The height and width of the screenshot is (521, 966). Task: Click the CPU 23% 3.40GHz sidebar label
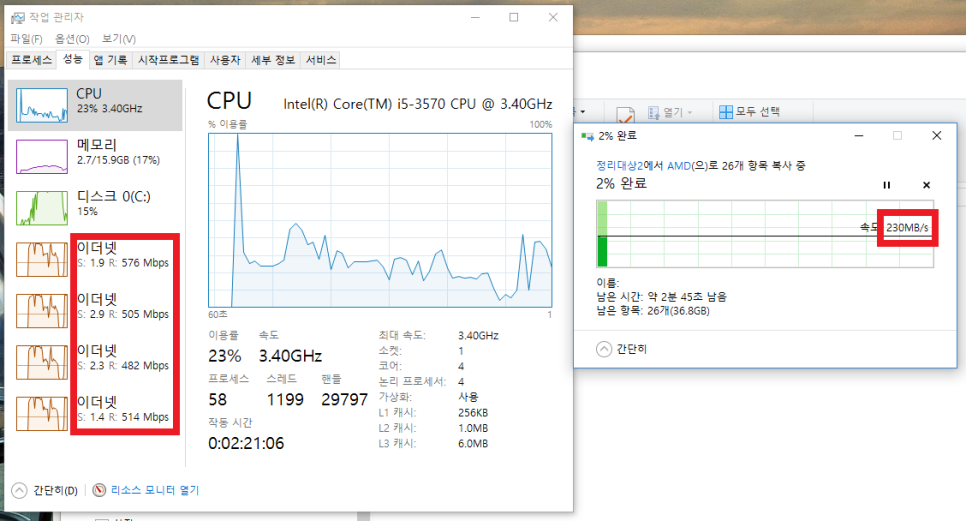109,100
